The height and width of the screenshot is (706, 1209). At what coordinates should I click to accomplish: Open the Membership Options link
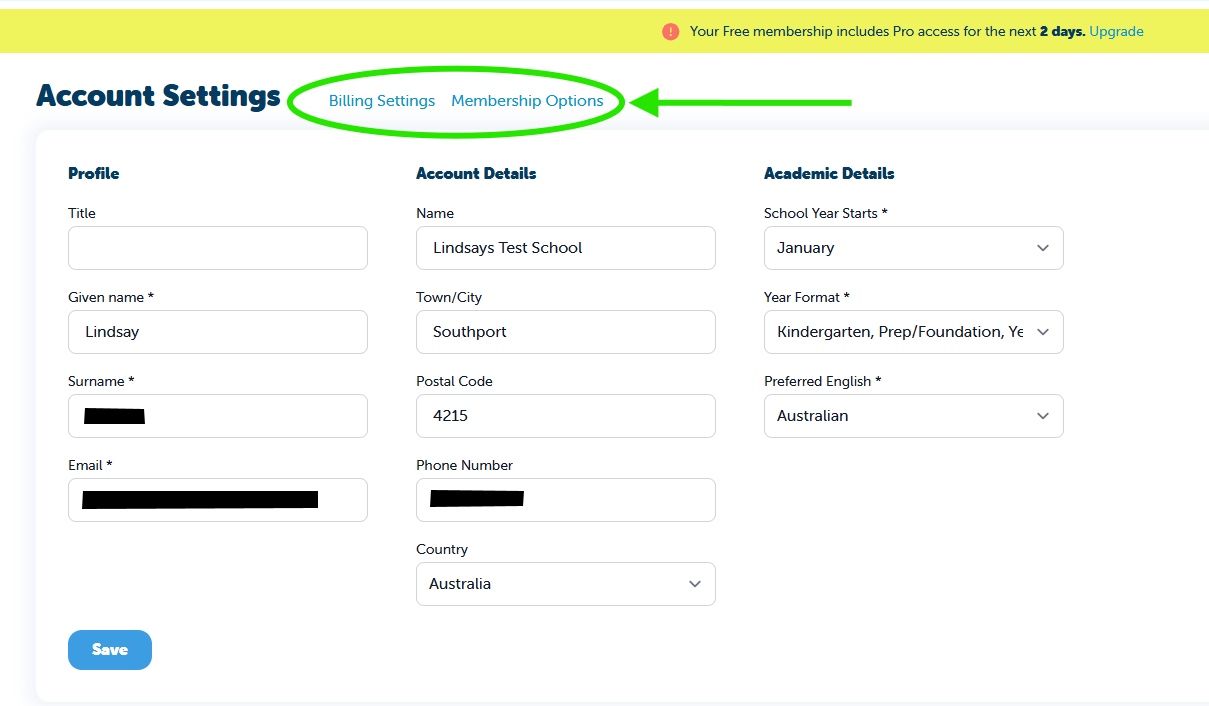coord(527,101)
